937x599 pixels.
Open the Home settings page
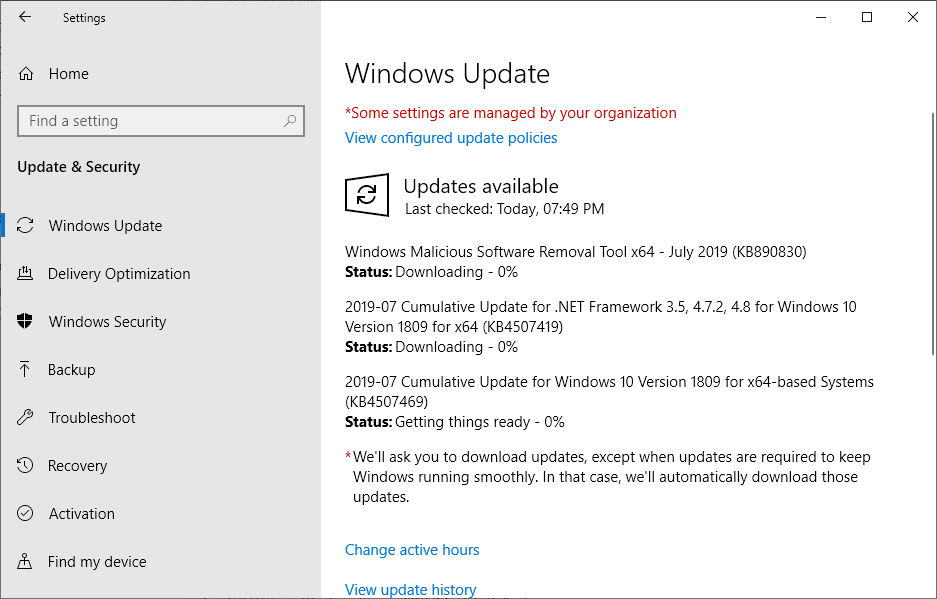[69, 74]
